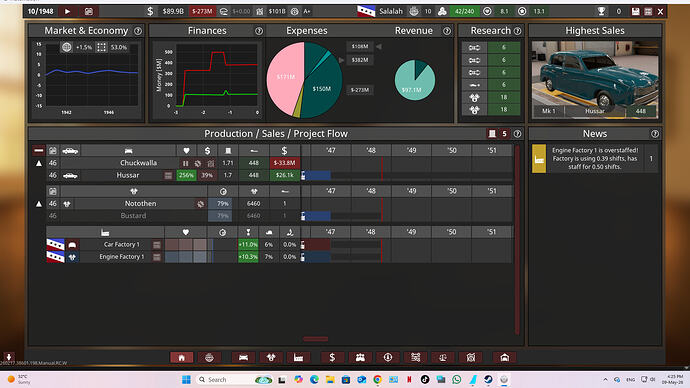The width and height of the screenshot is (690, 388).
Task: Open the balance scales icon in the bottom bar
Action: (x=443, y=357)
